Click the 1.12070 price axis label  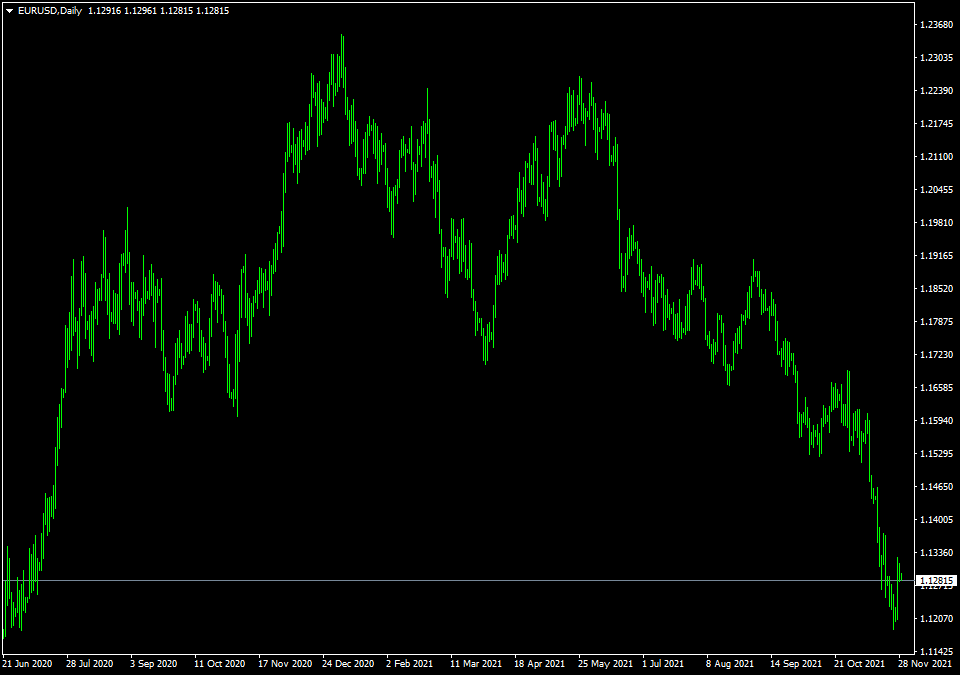[937, 619]
